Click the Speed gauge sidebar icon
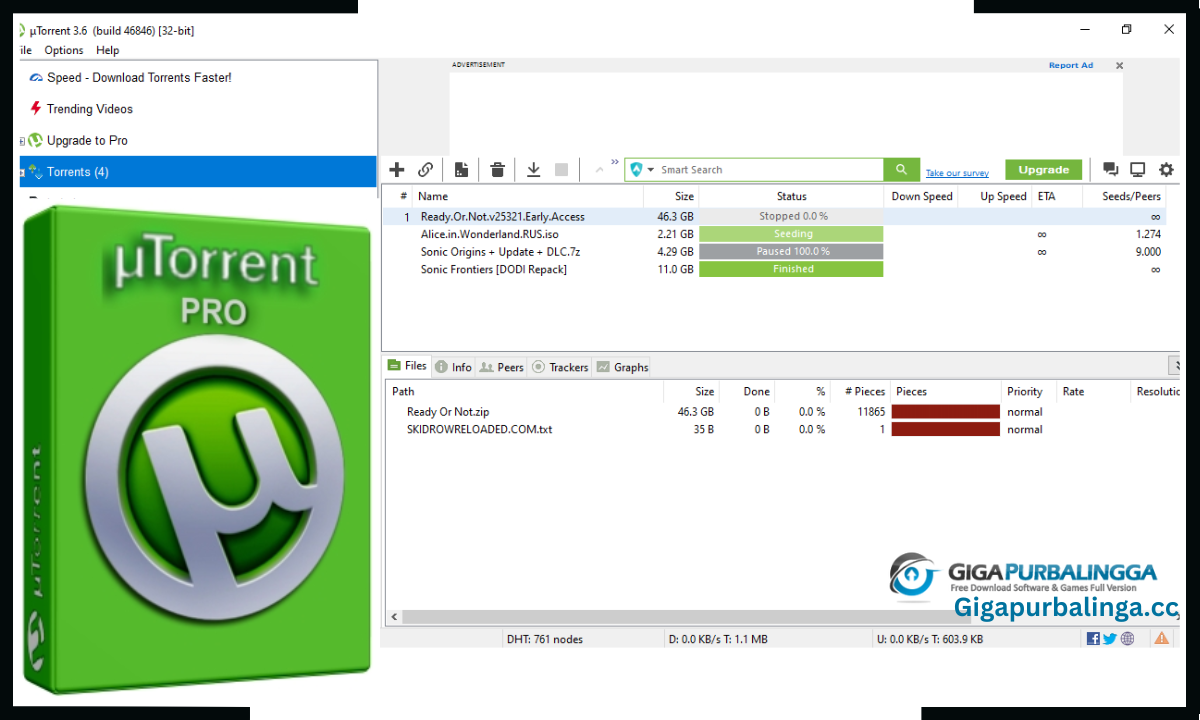 [x=36, y=77]
